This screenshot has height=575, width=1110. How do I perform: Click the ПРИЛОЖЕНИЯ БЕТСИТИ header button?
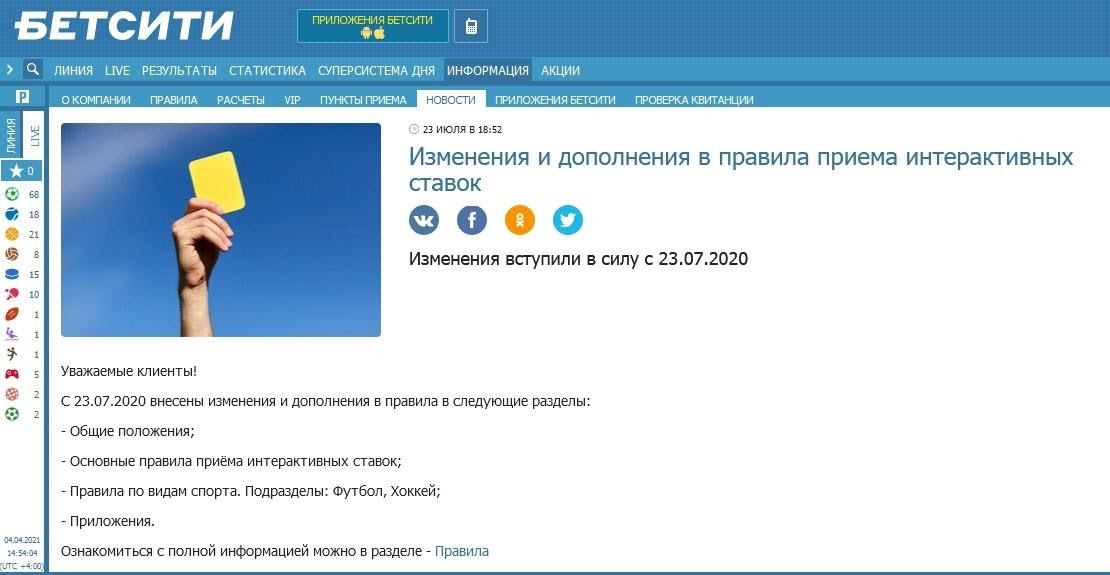372,26
